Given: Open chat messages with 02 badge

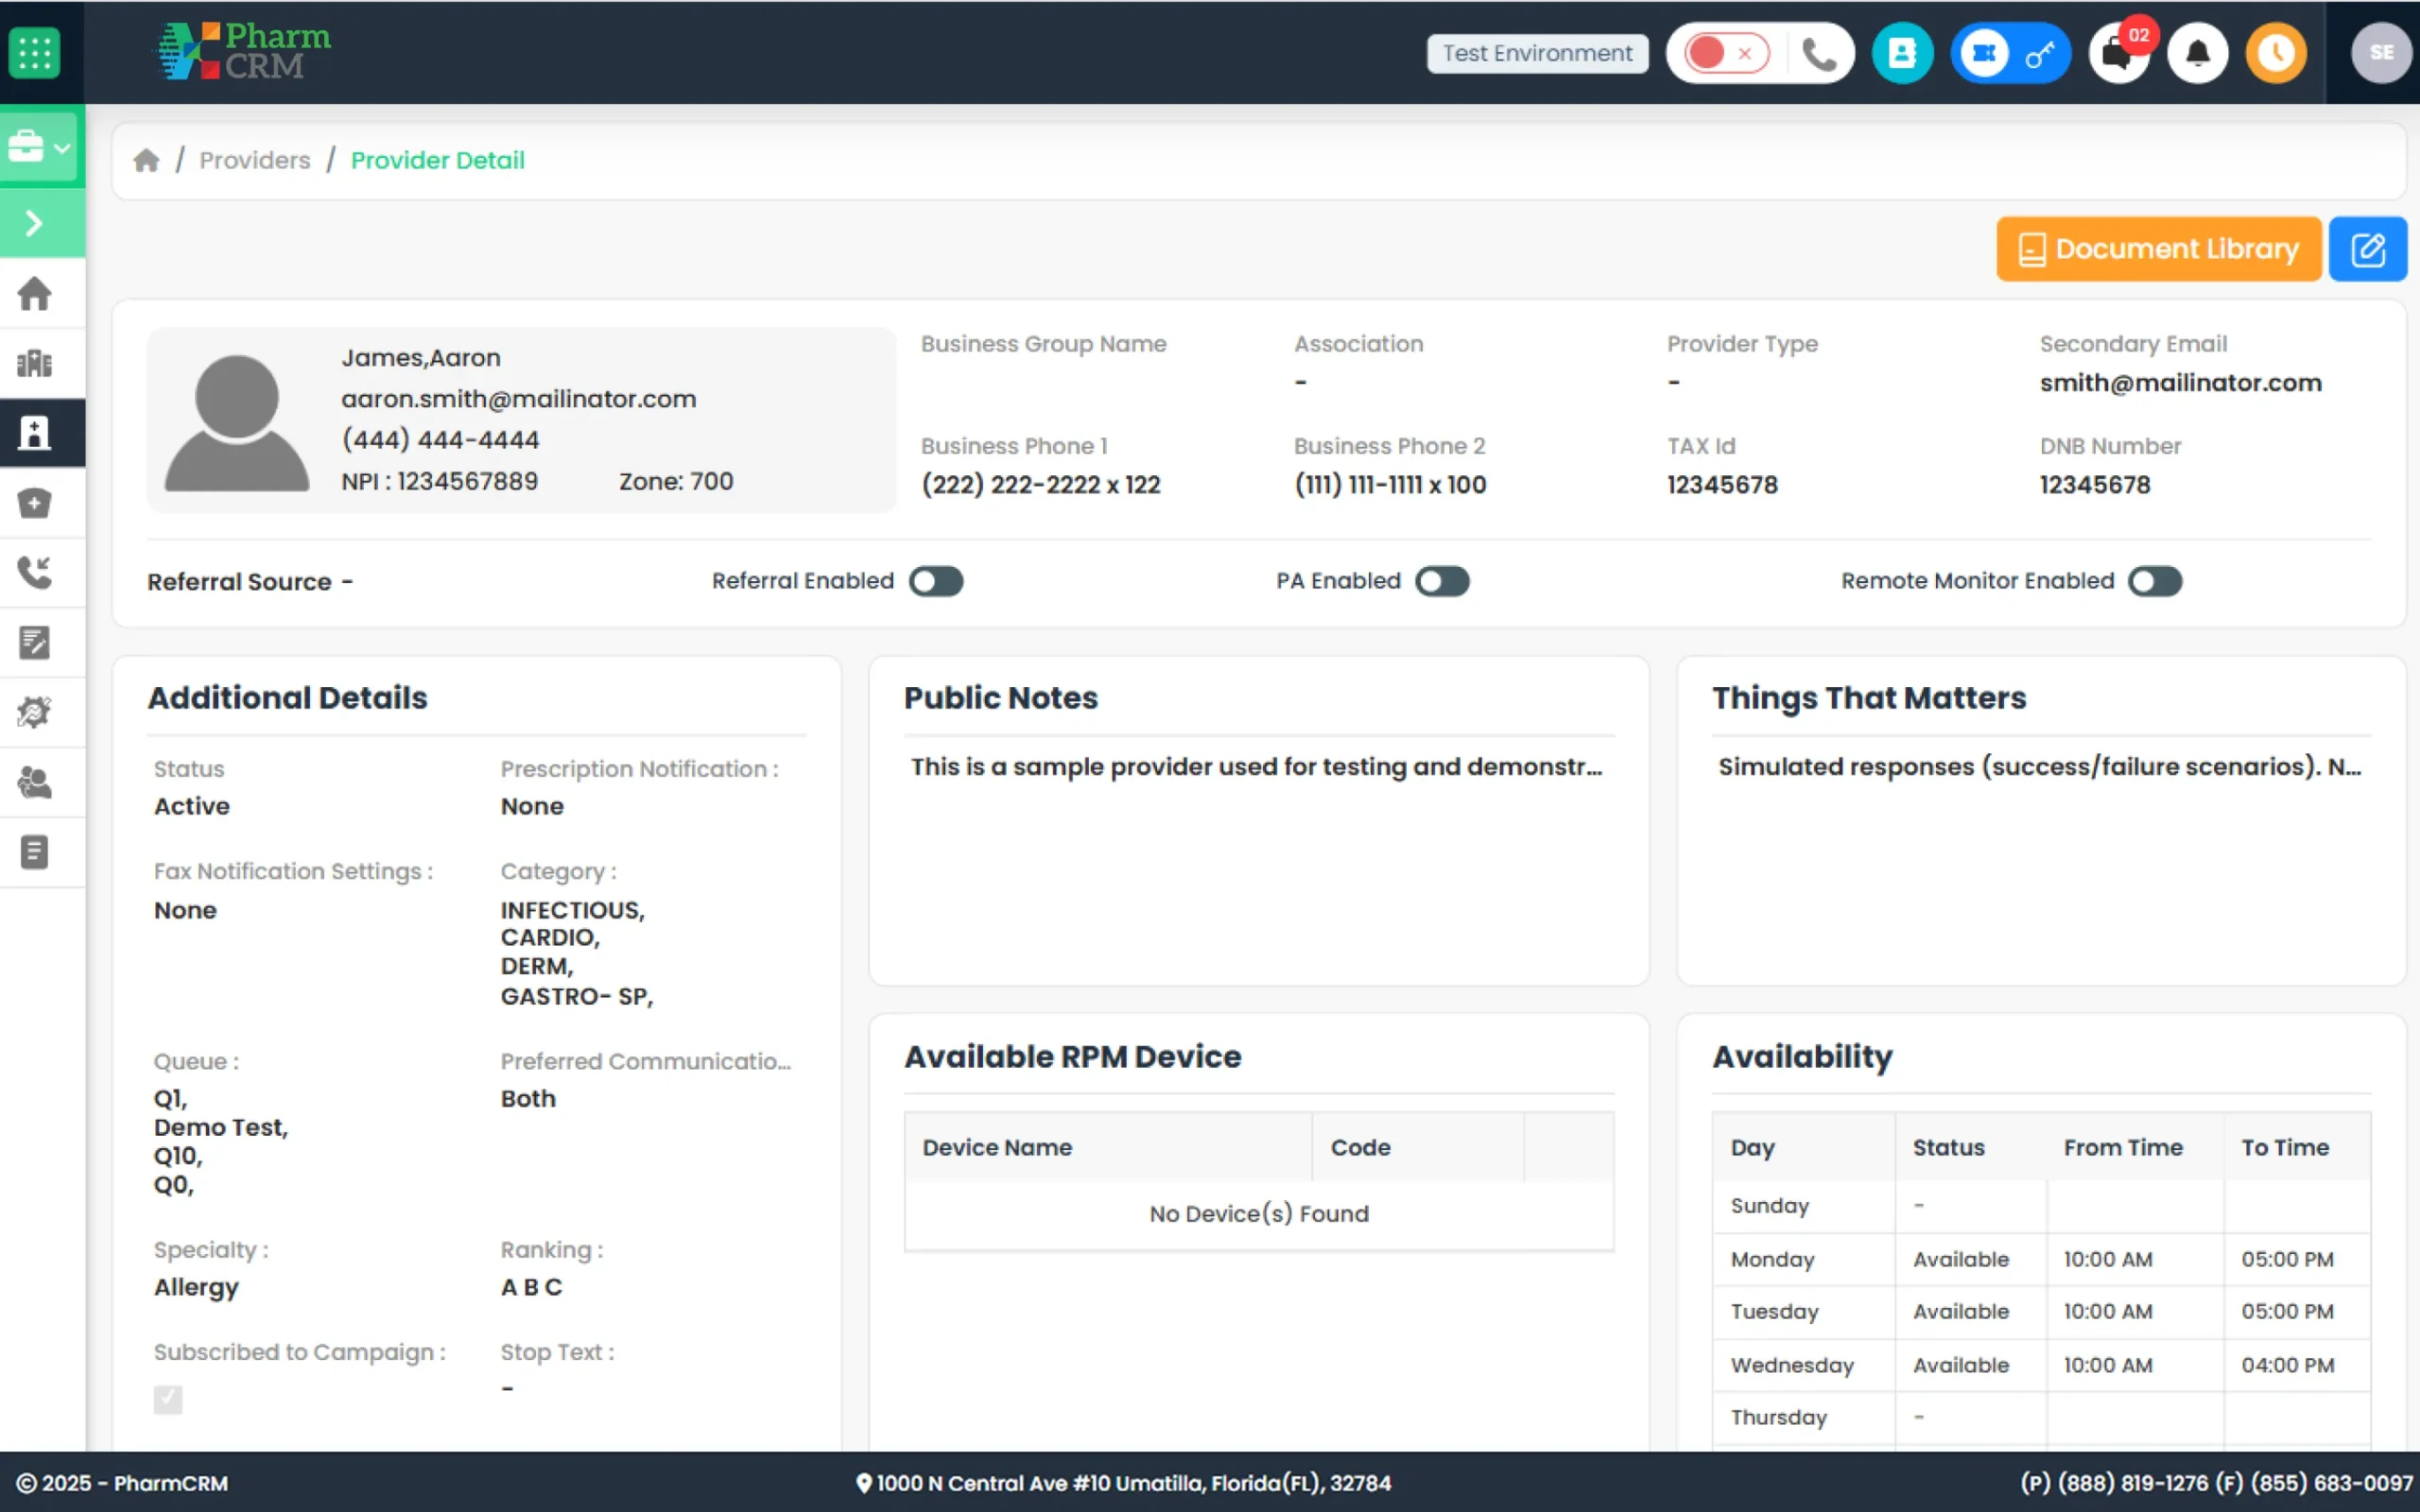Looking at the screenshot, I should pyautogui.click(x=2118, y=53).
